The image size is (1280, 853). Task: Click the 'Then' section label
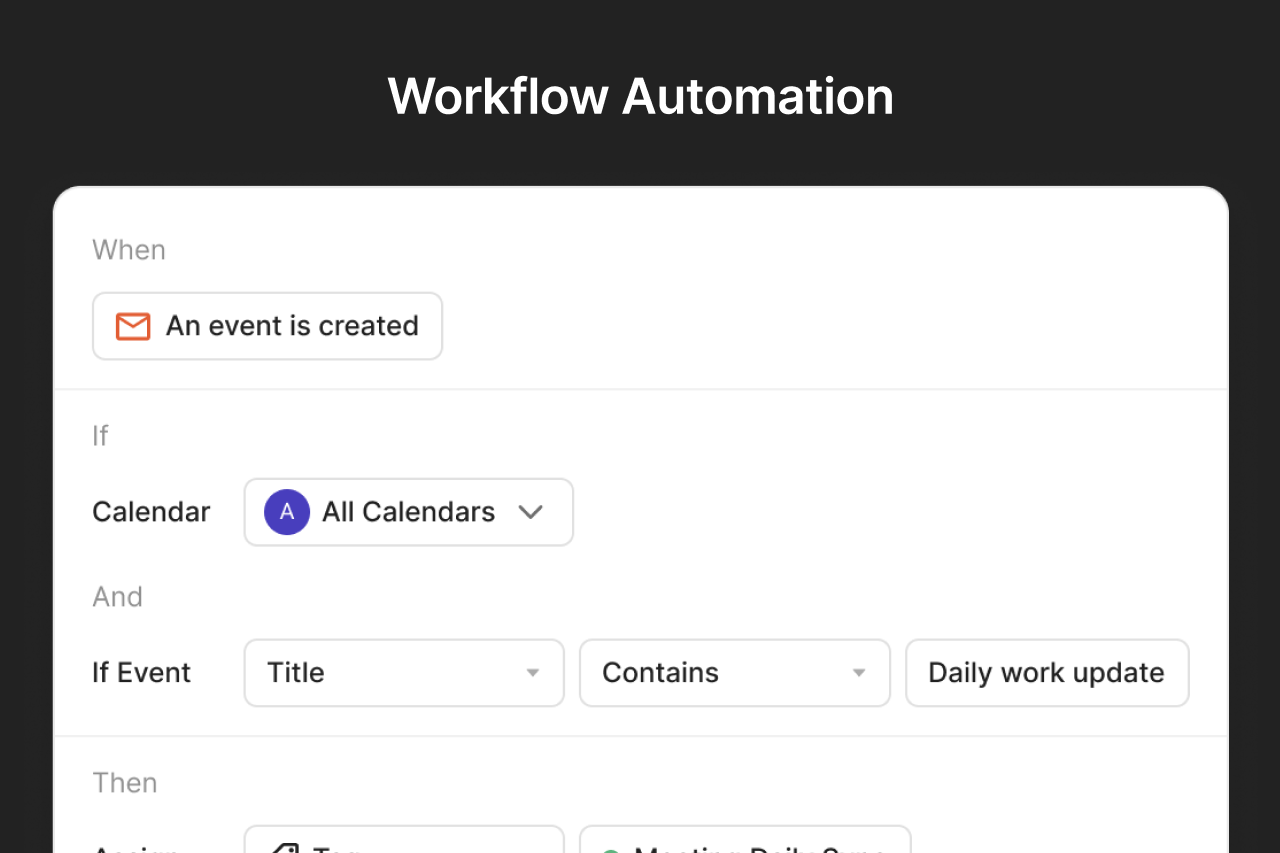pyautogui.click(x=125, y=783)
